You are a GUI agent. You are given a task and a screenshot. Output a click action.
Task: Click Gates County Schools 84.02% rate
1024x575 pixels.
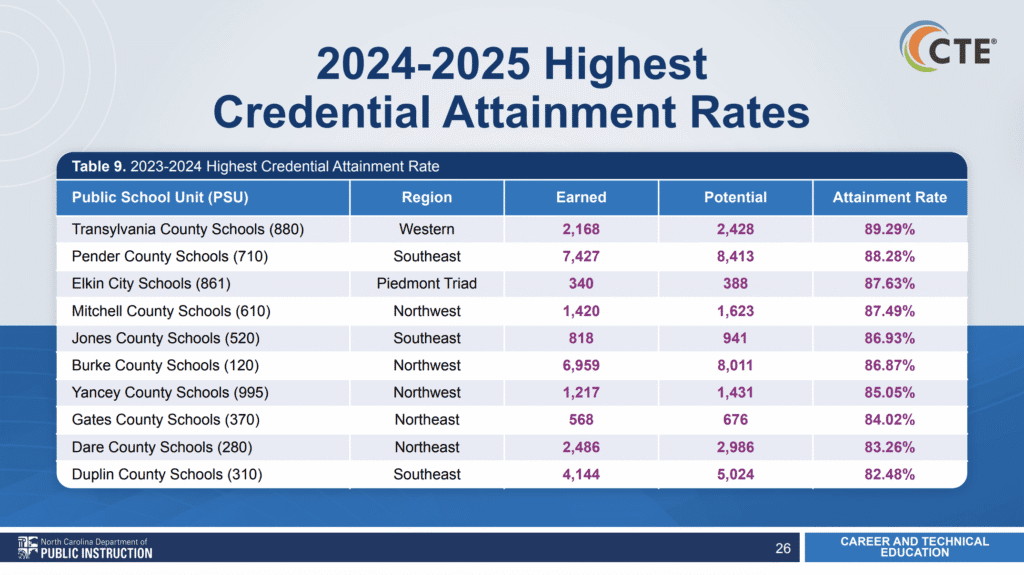pos(889,420)
